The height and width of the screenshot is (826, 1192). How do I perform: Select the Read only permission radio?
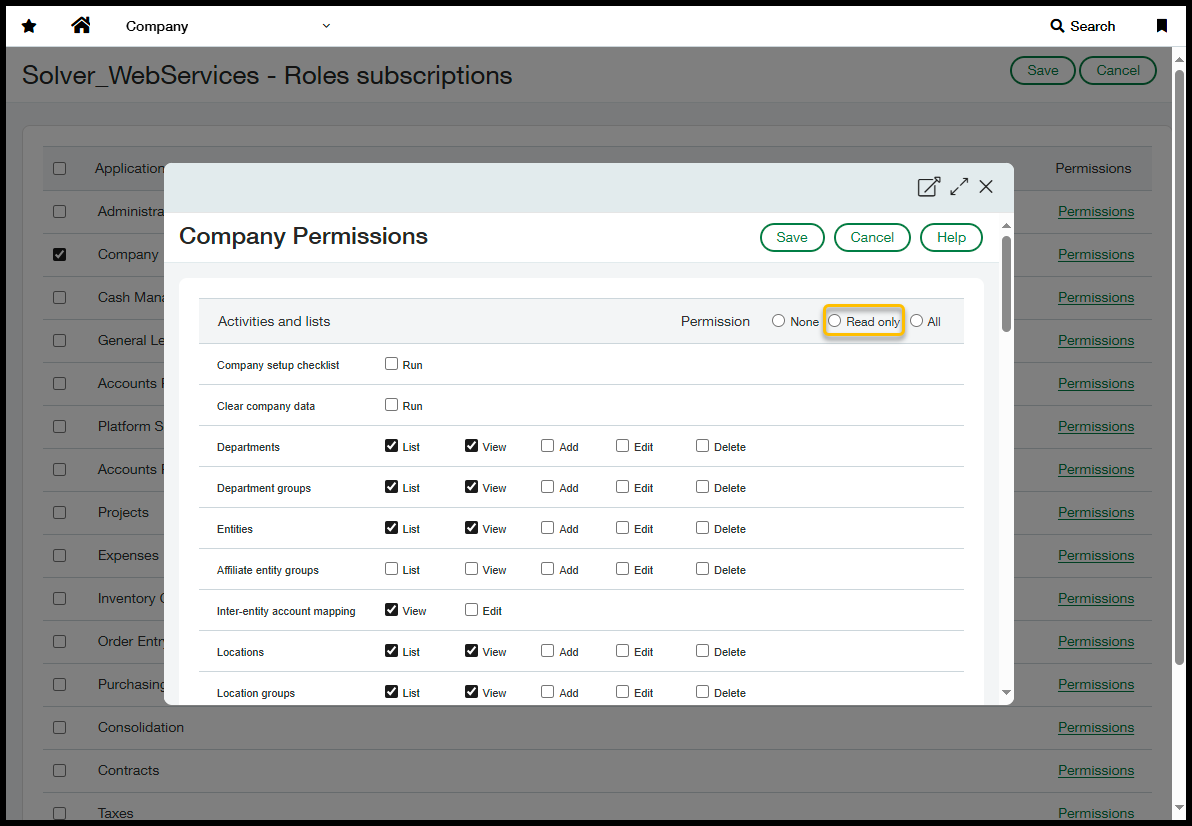pos(835,321)
